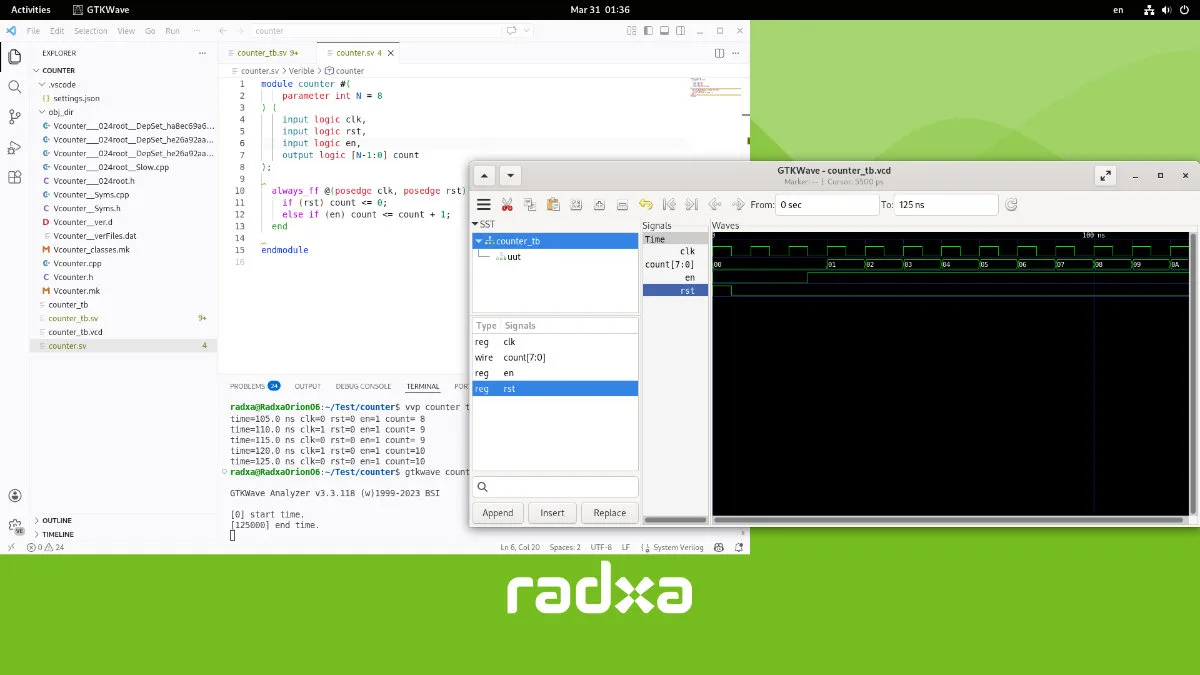Jump to next edge in GTKWave toolbar
This screenshot has height=675, width=1200.
pos(738,205)
